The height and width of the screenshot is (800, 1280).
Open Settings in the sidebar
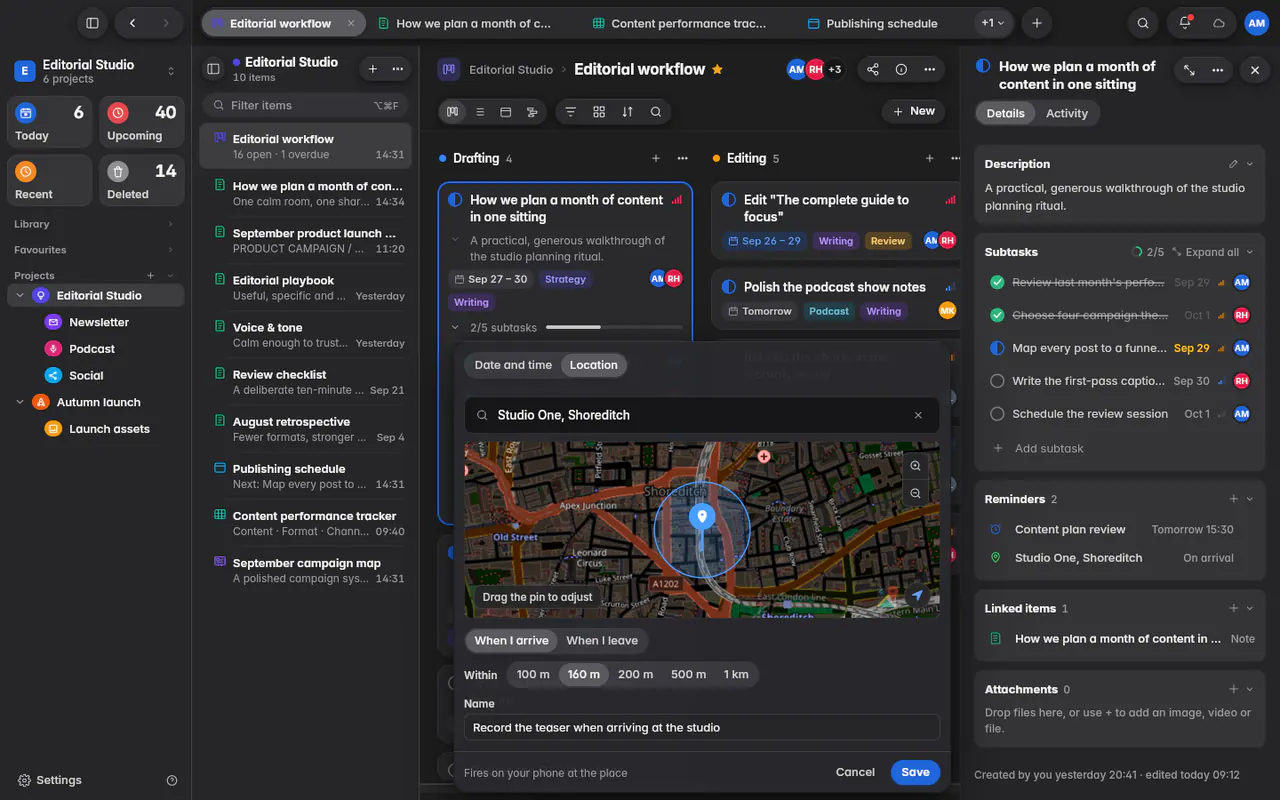(x=50, y=780)
